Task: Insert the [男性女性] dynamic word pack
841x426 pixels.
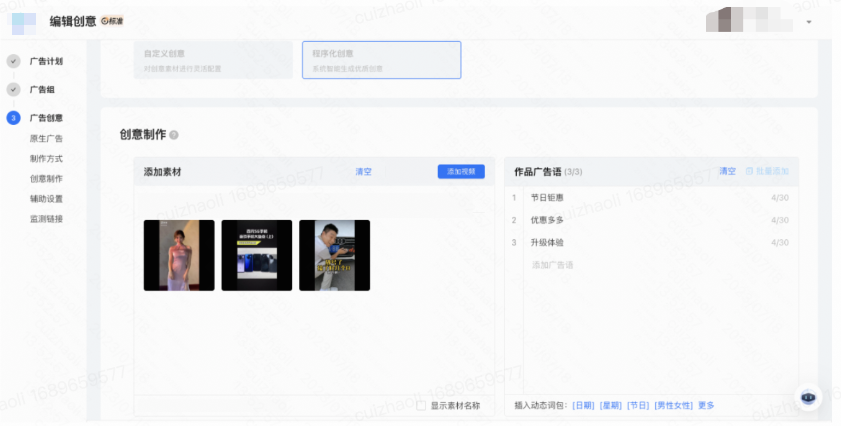Action: click(673, 406)
